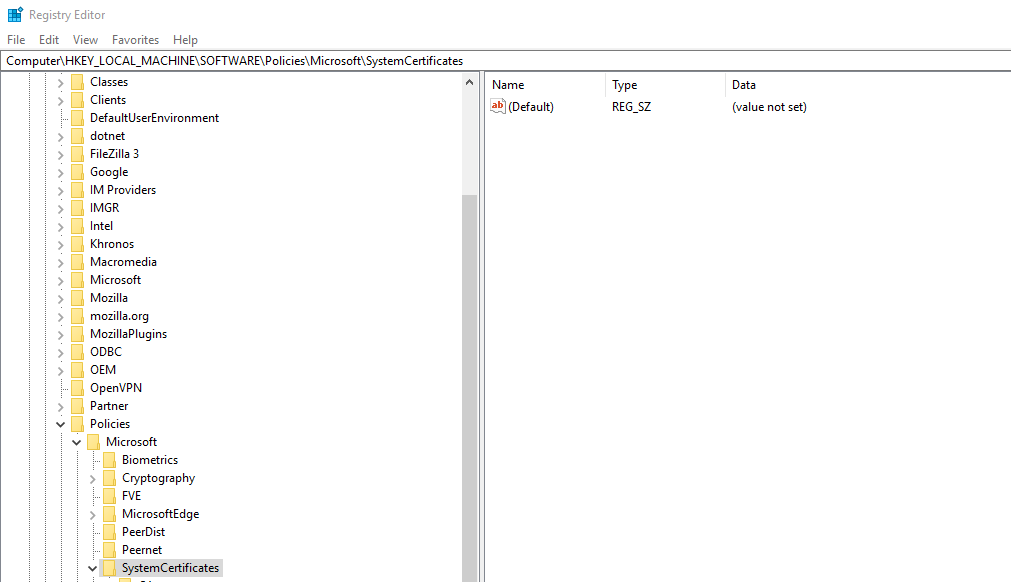1011x582 pixels.
Task: Click the IMGR folder icon
Action: point(77,208)
